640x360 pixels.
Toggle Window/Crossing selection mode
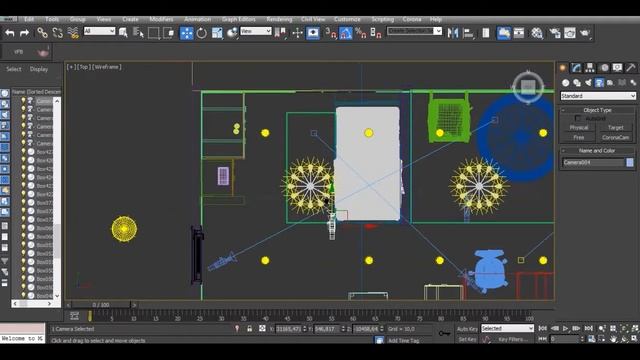168,33
